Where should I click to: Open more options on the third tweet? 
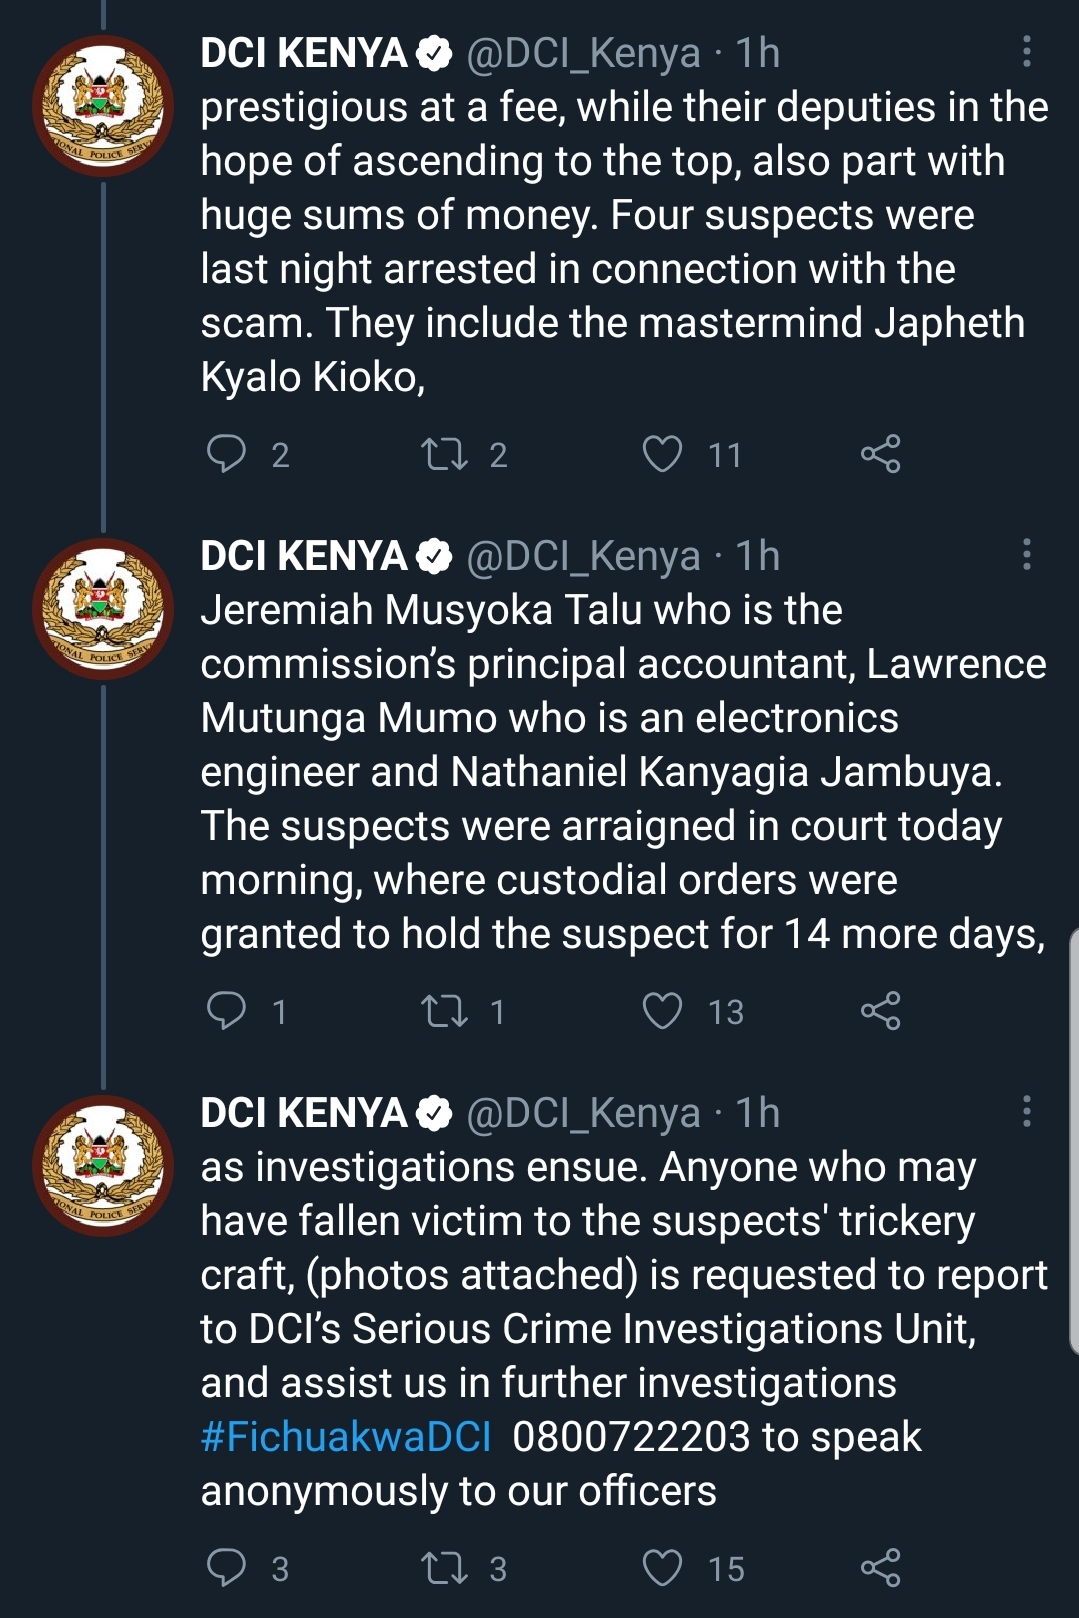tap(1026, 1112)
